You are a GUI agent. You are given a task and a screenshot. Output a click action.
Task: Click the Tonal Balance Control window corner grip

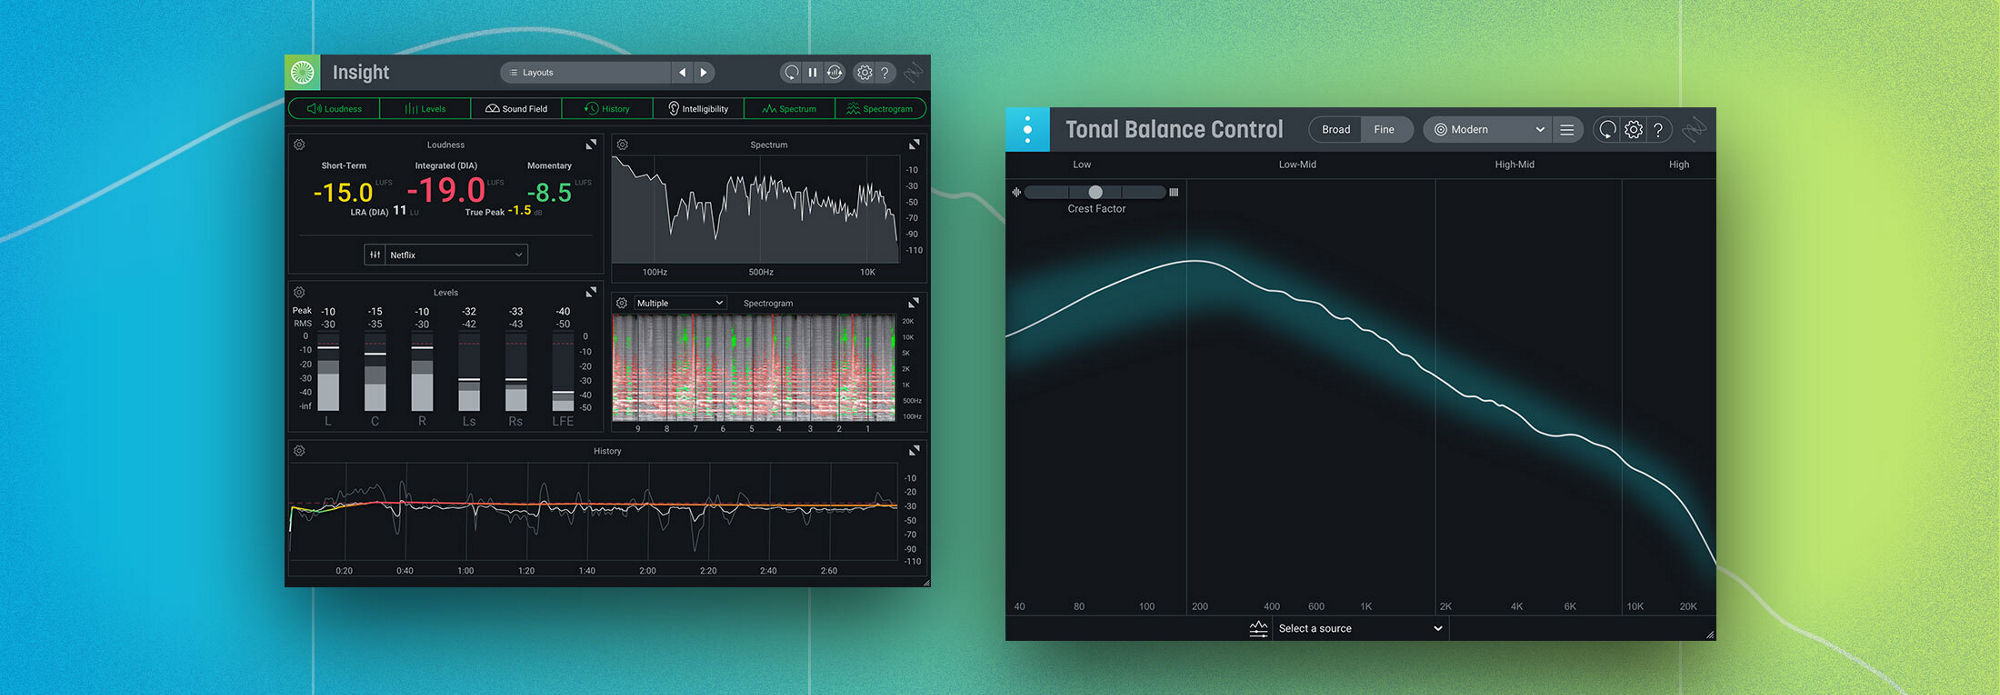point(1710,634)
